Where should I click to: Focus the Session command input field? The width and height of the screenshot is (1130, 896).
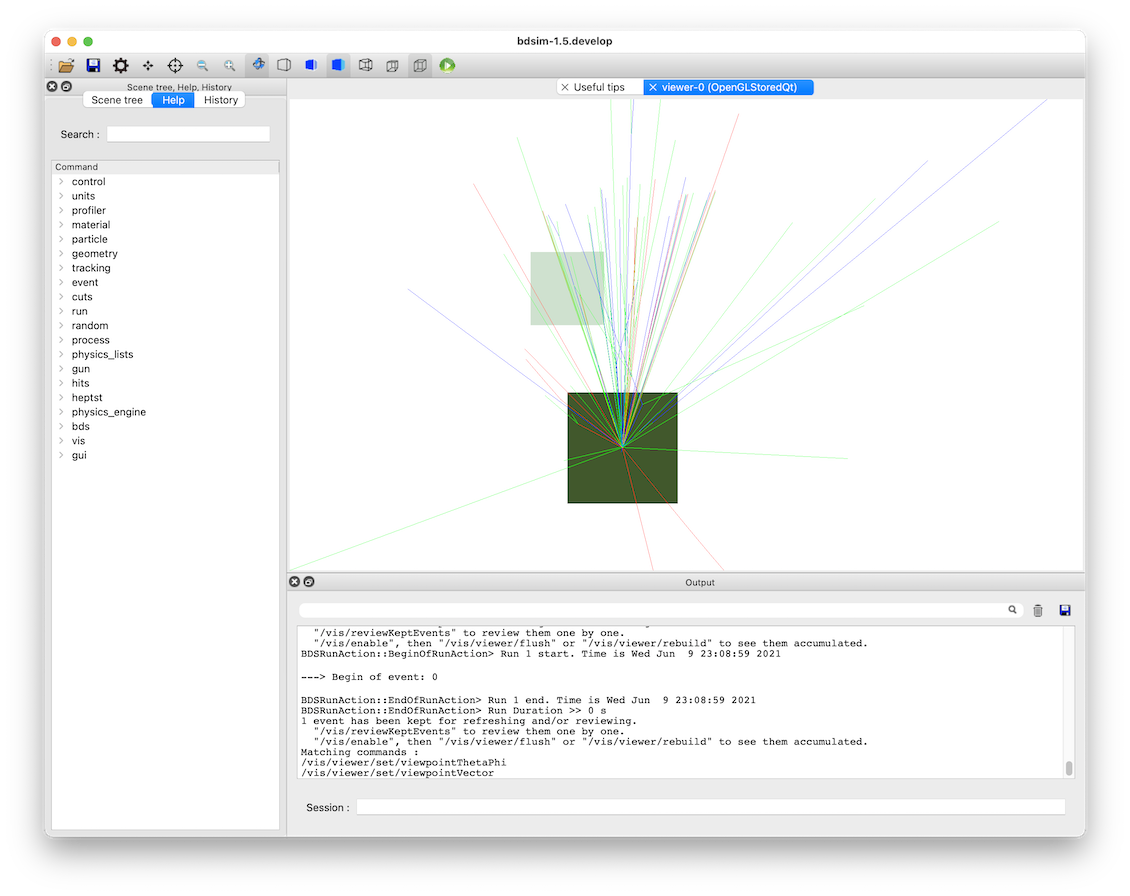[711, 807]
